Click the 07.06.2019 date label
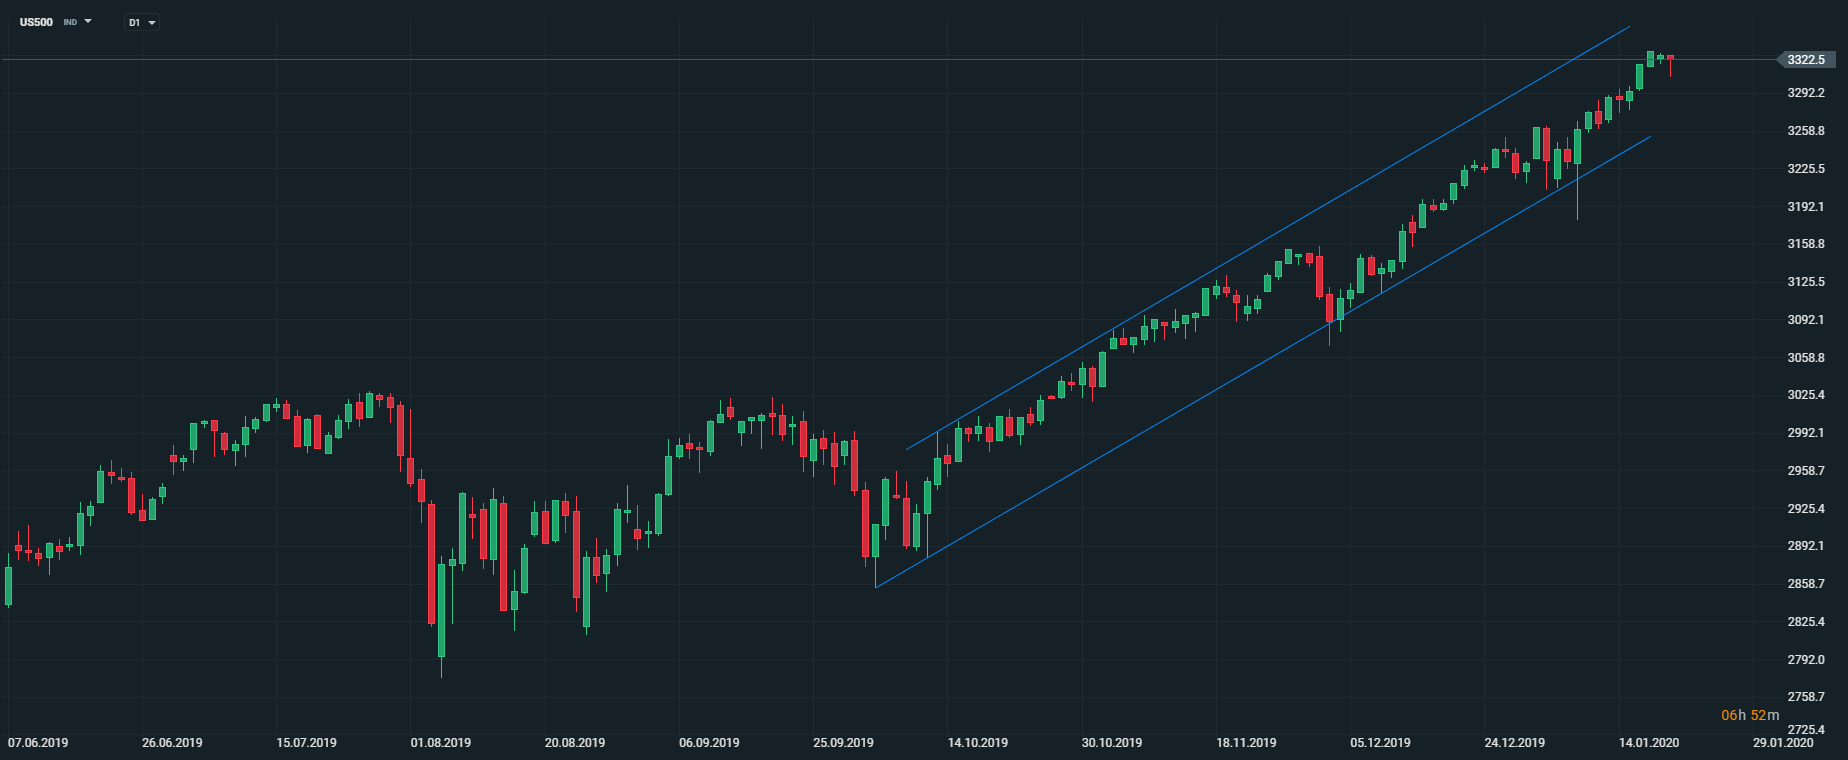This screenshot has width=1848, height=760. pos(38,743)
